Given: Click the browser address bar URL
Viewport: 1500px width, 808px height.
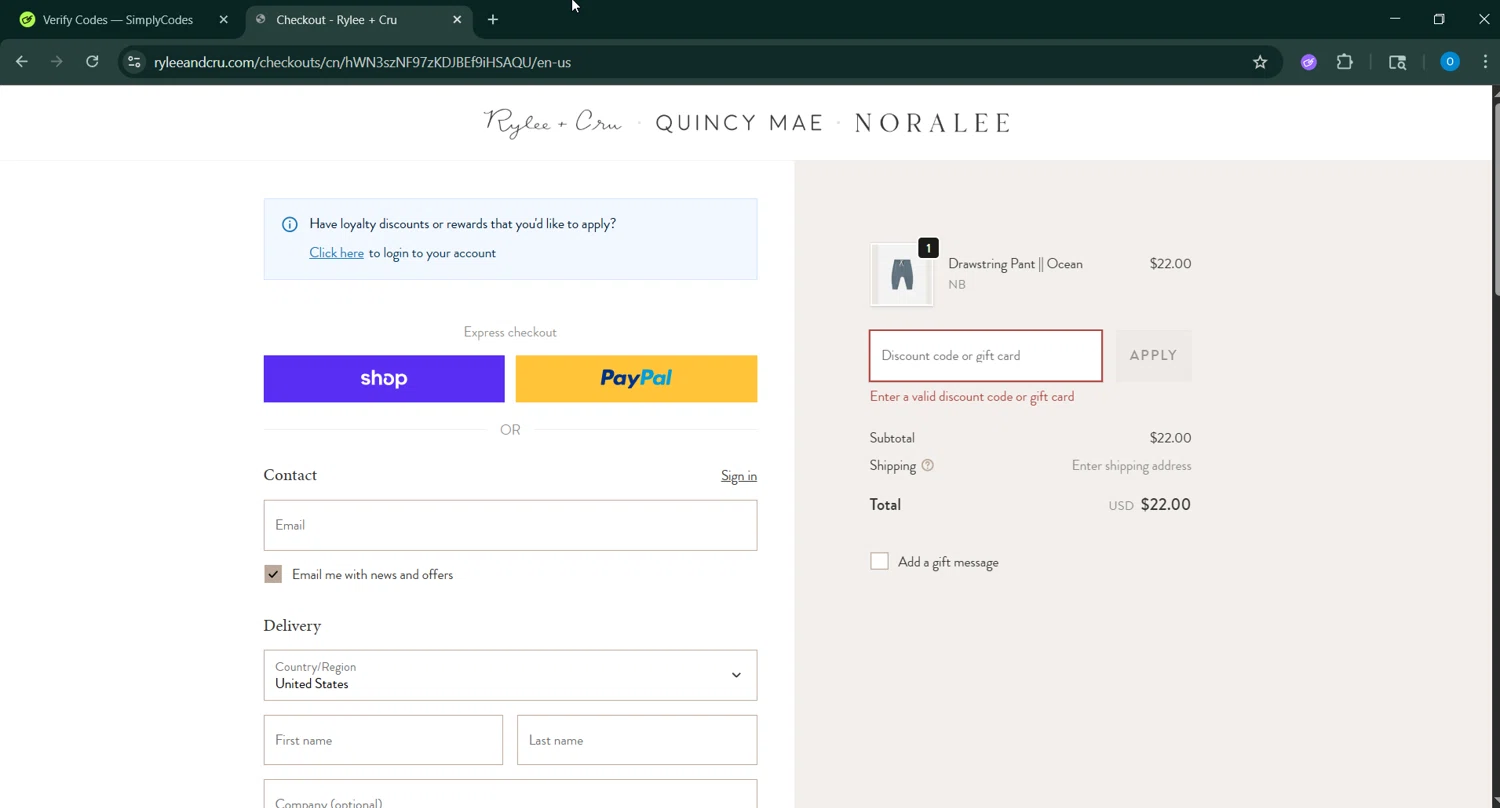Looking at the screenshot, I should point(362,62).
